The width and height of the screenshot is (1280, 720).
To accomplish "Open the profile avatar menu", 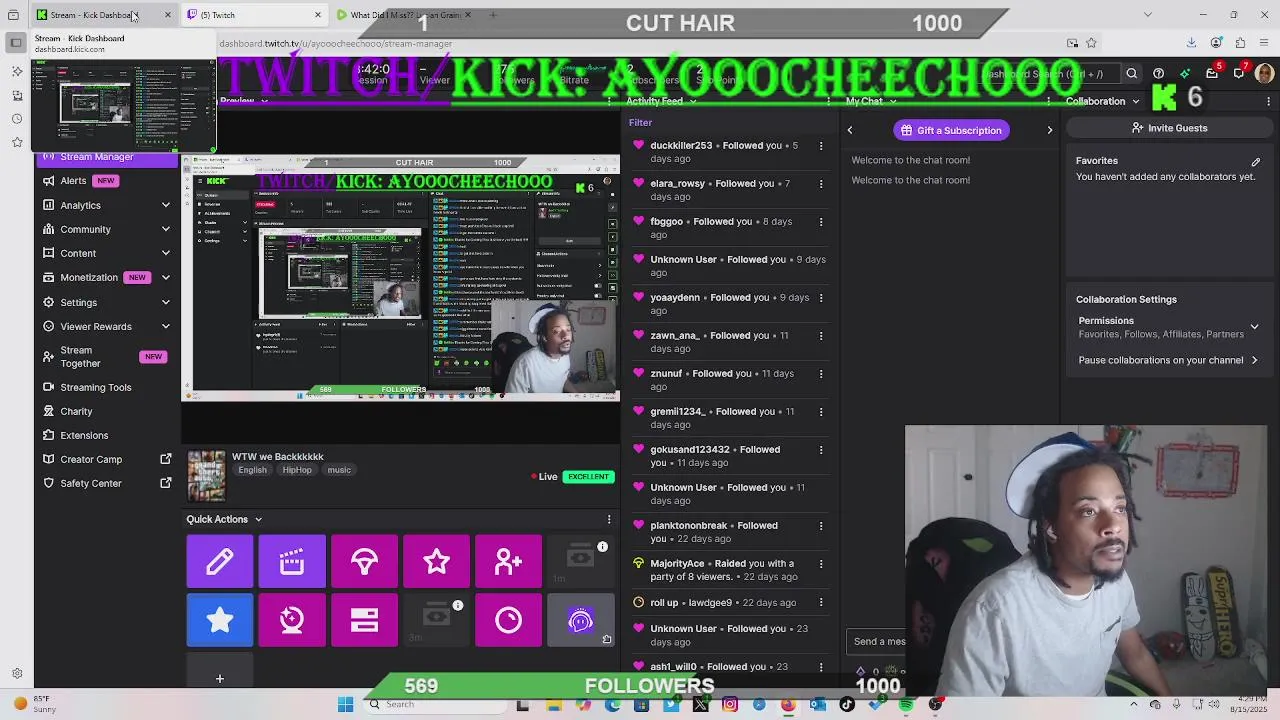I will tap(1265, 74).
